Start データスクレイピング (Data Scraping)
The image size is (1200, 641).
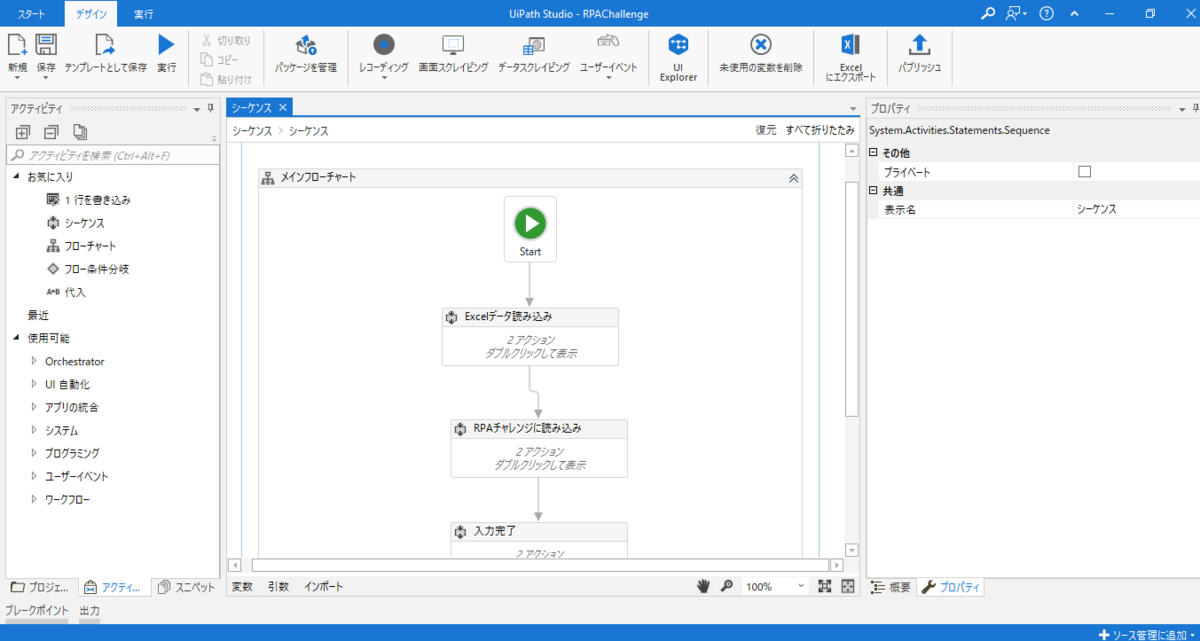tap(534, 52)
